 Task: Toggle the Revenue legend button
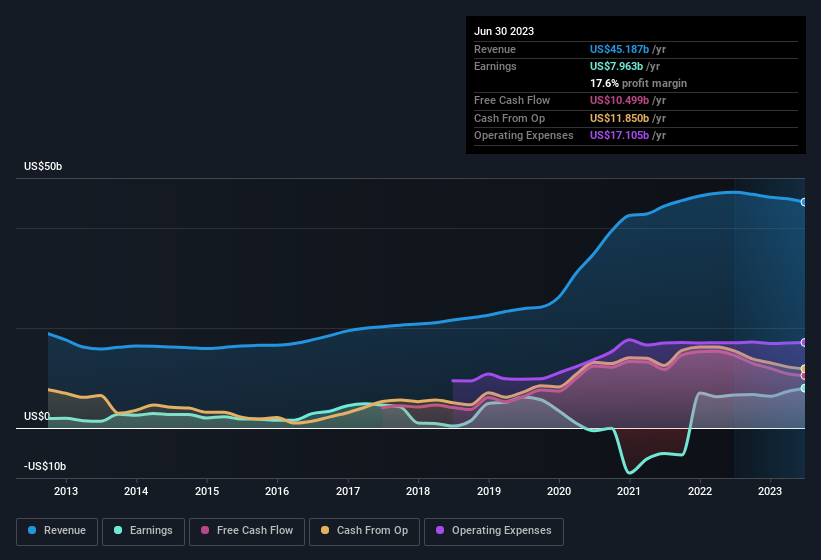pos(57,531)
